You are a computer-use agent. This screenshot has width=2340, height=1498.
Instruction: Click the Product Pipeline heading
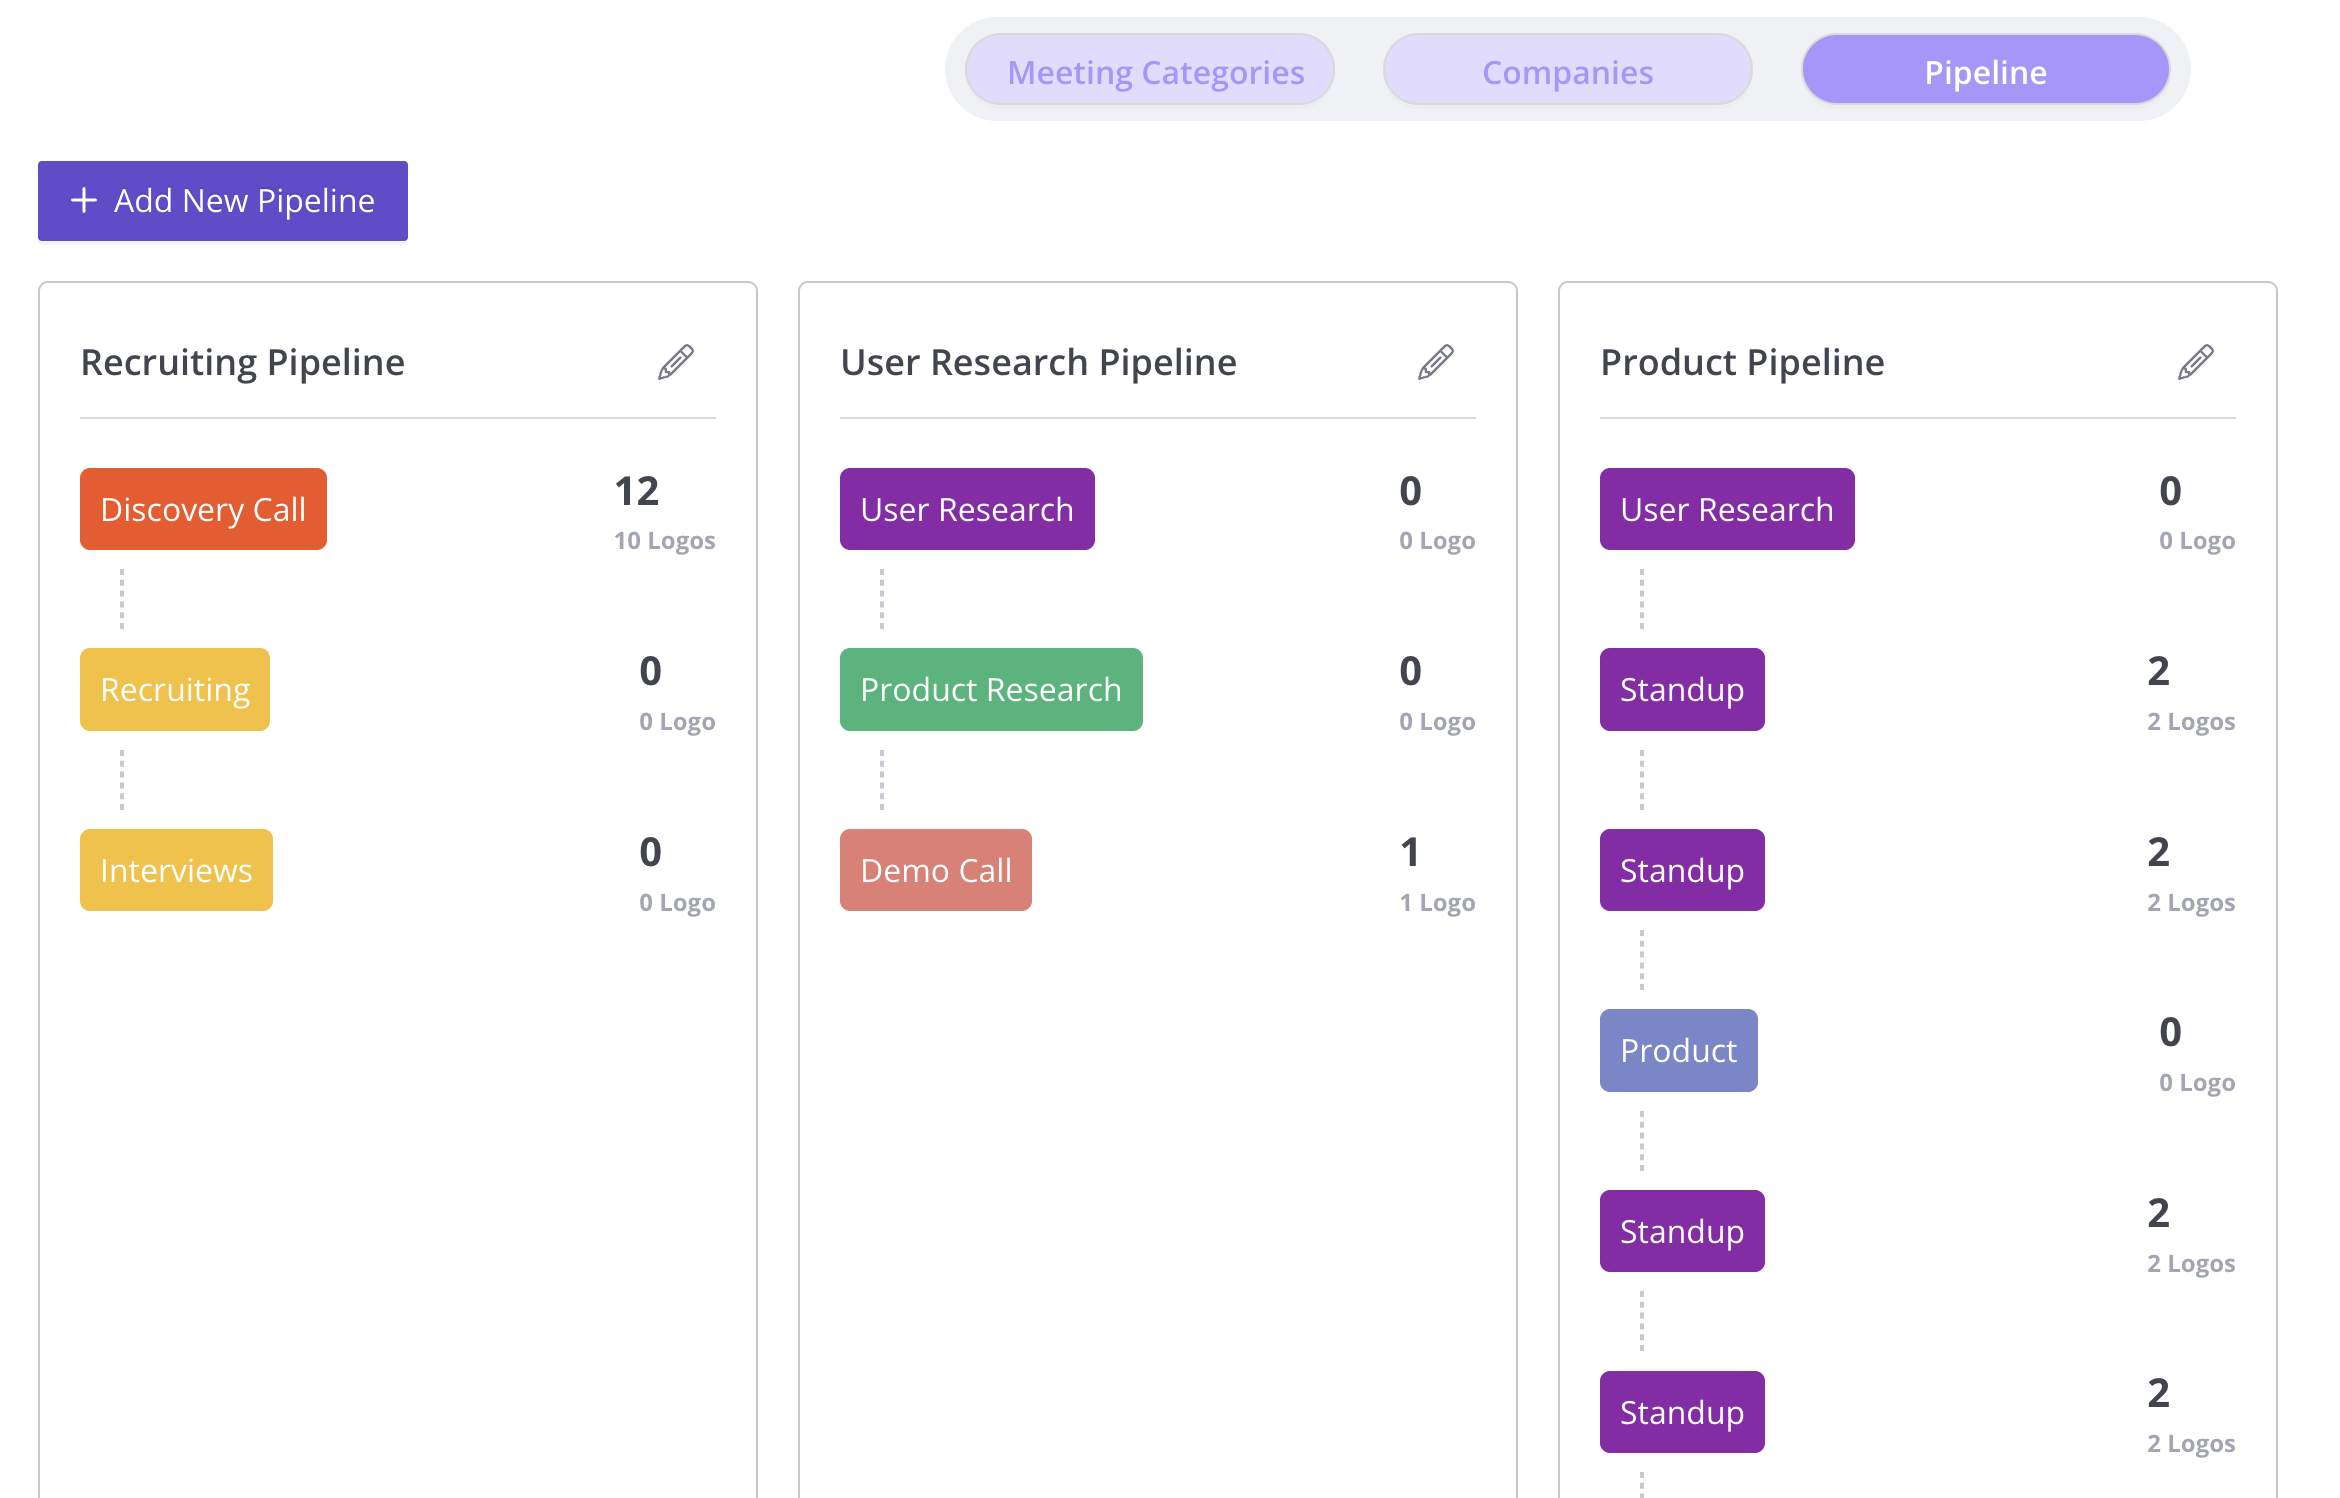1742,362
